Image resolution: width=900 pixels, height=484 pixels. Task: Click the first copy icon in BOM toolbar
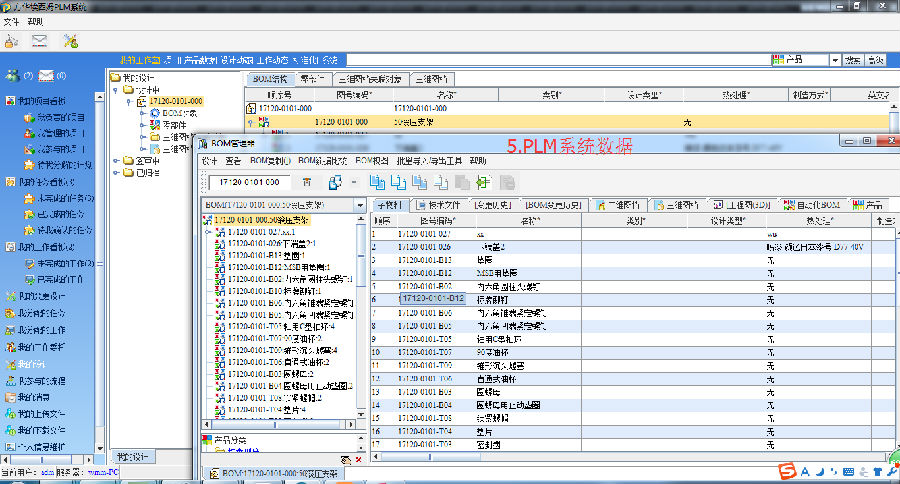(x=377, y=182)
